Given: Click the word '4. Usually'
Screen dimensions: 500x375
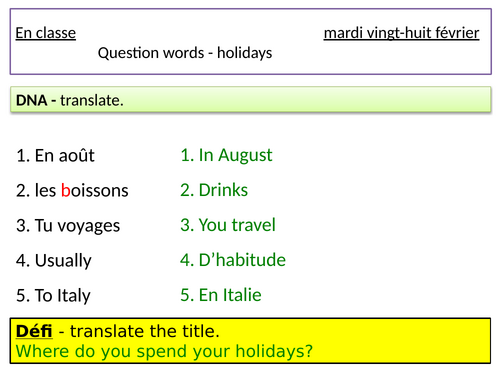Looking at the screenshot, I should pos(54,261).
